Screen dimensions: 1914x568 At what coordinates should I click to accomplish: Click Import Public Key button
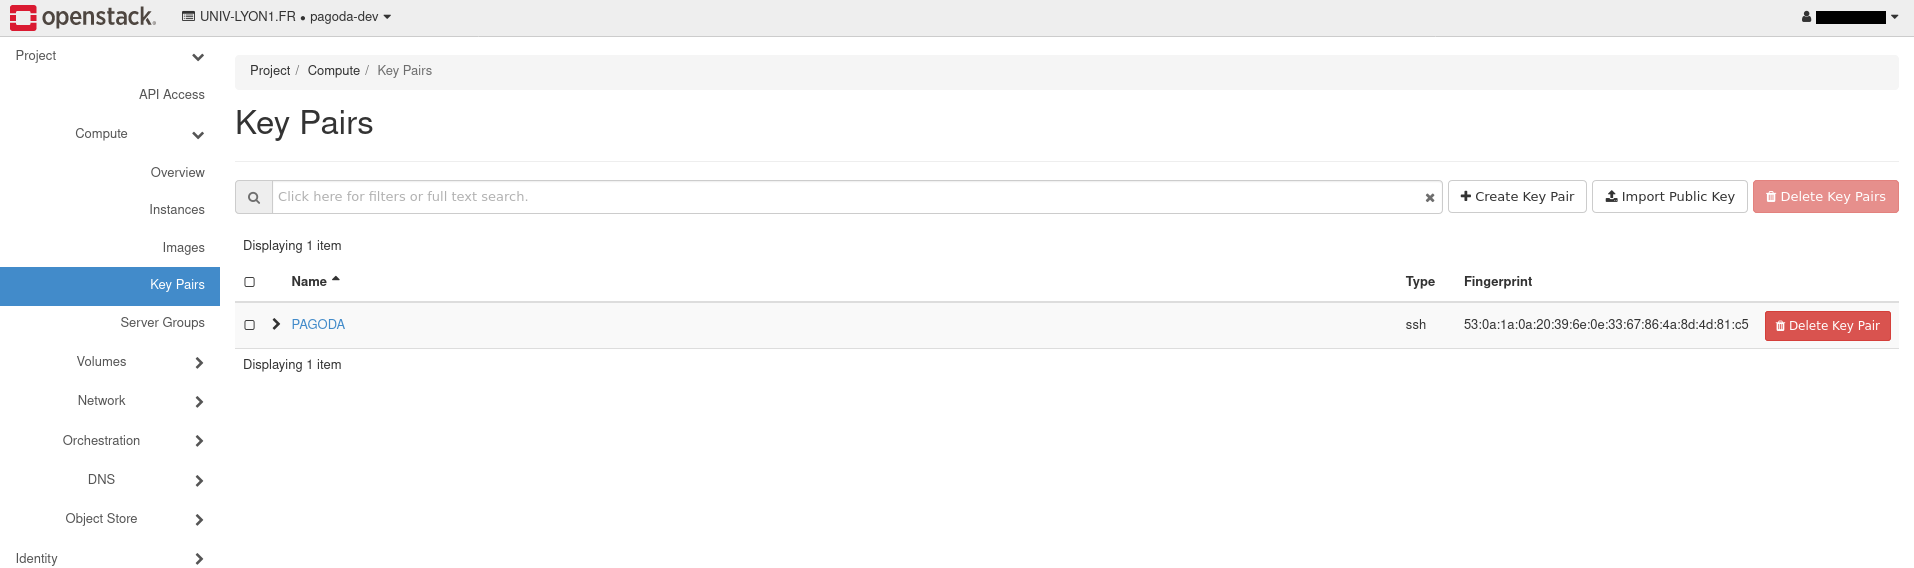[1670, 197]
